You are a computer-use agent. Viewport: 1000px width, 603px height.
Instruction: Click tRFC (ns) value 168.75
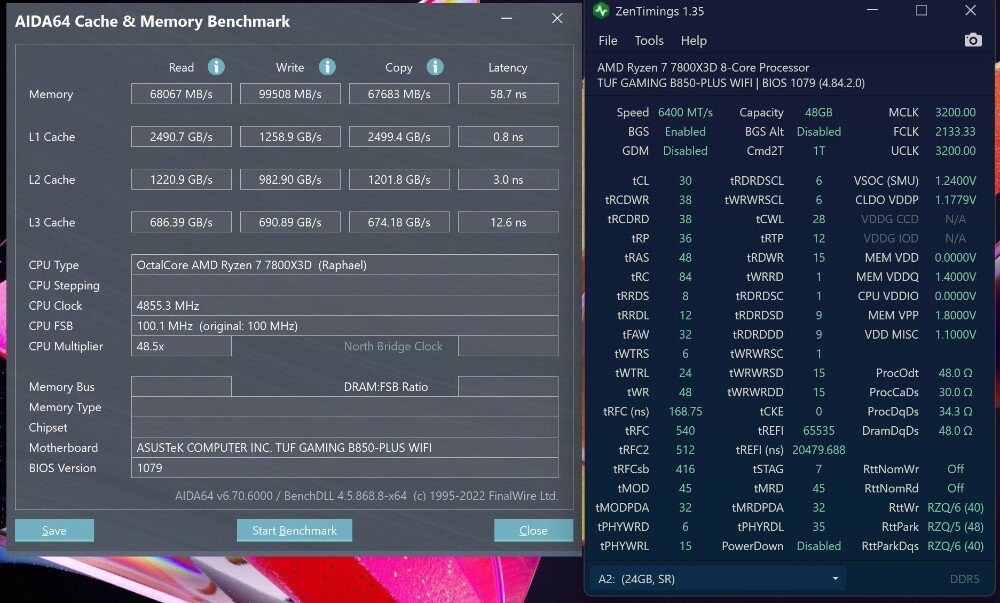685,411
